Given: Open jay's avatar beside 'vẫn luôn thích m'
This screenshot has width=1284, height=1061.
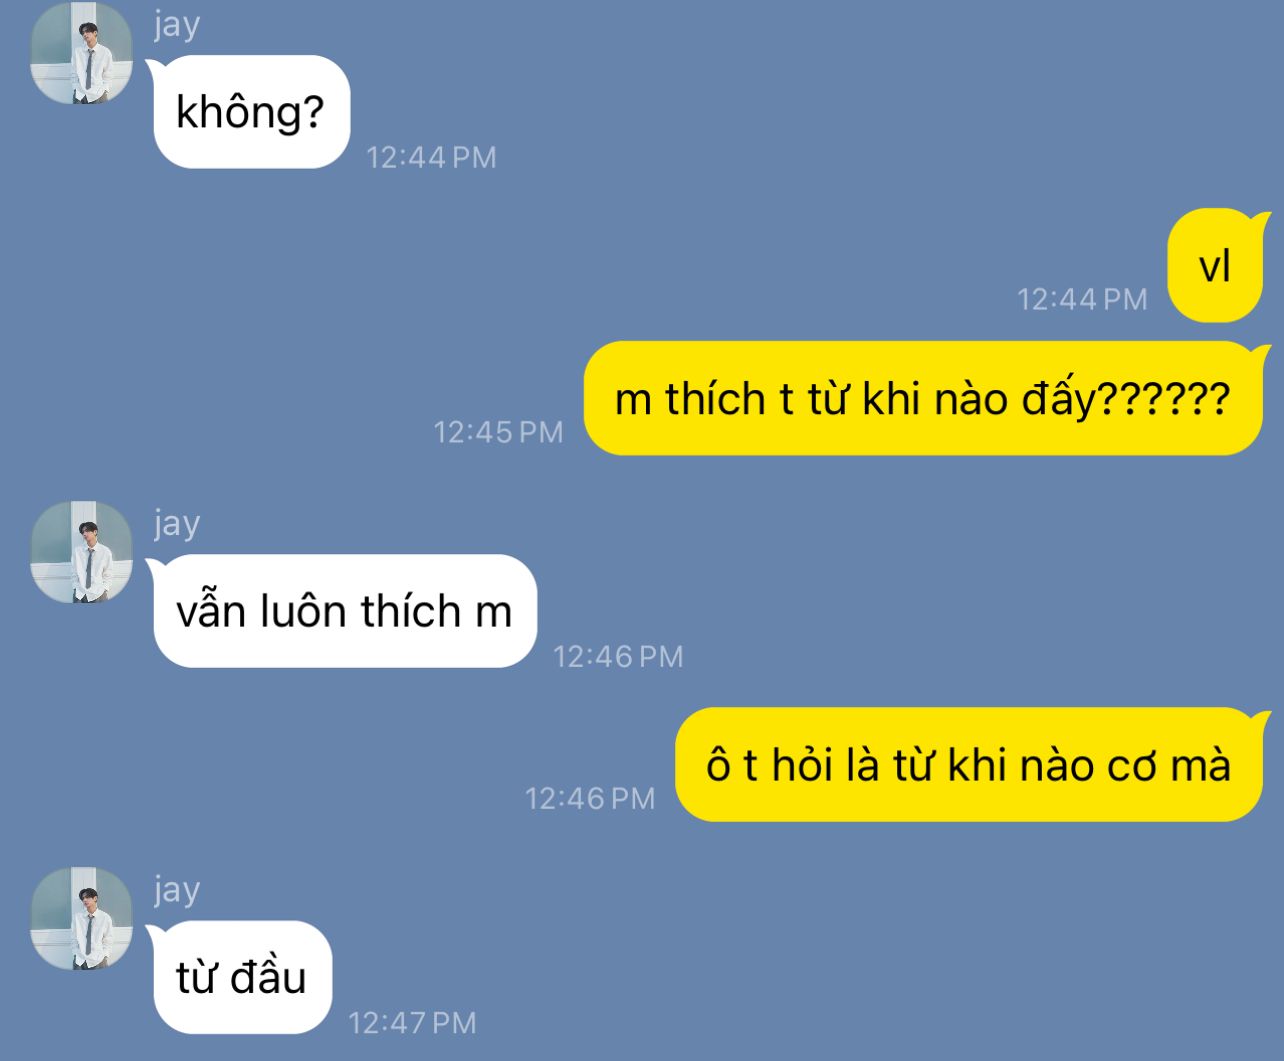Looking at the screenshot, I should pos(82,552).
